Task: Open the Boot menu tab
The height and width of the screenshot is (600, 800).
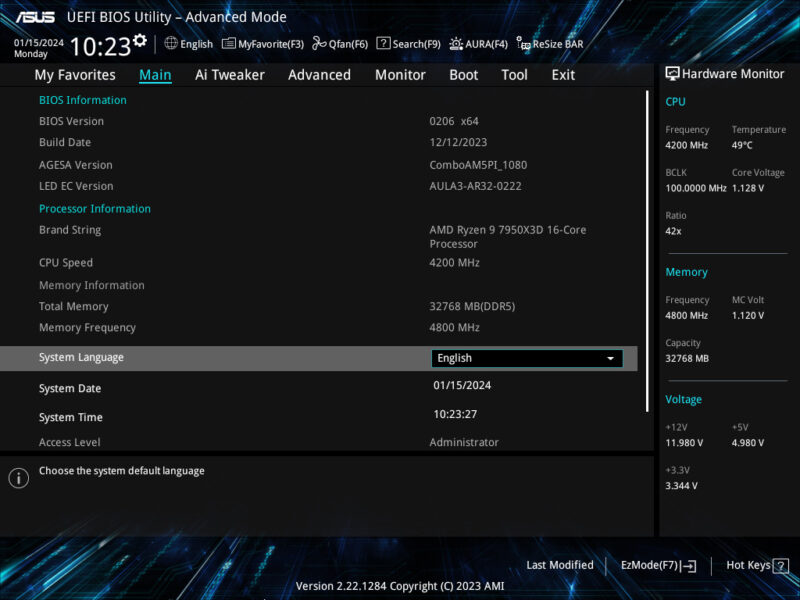Action: tap(463, 74)
